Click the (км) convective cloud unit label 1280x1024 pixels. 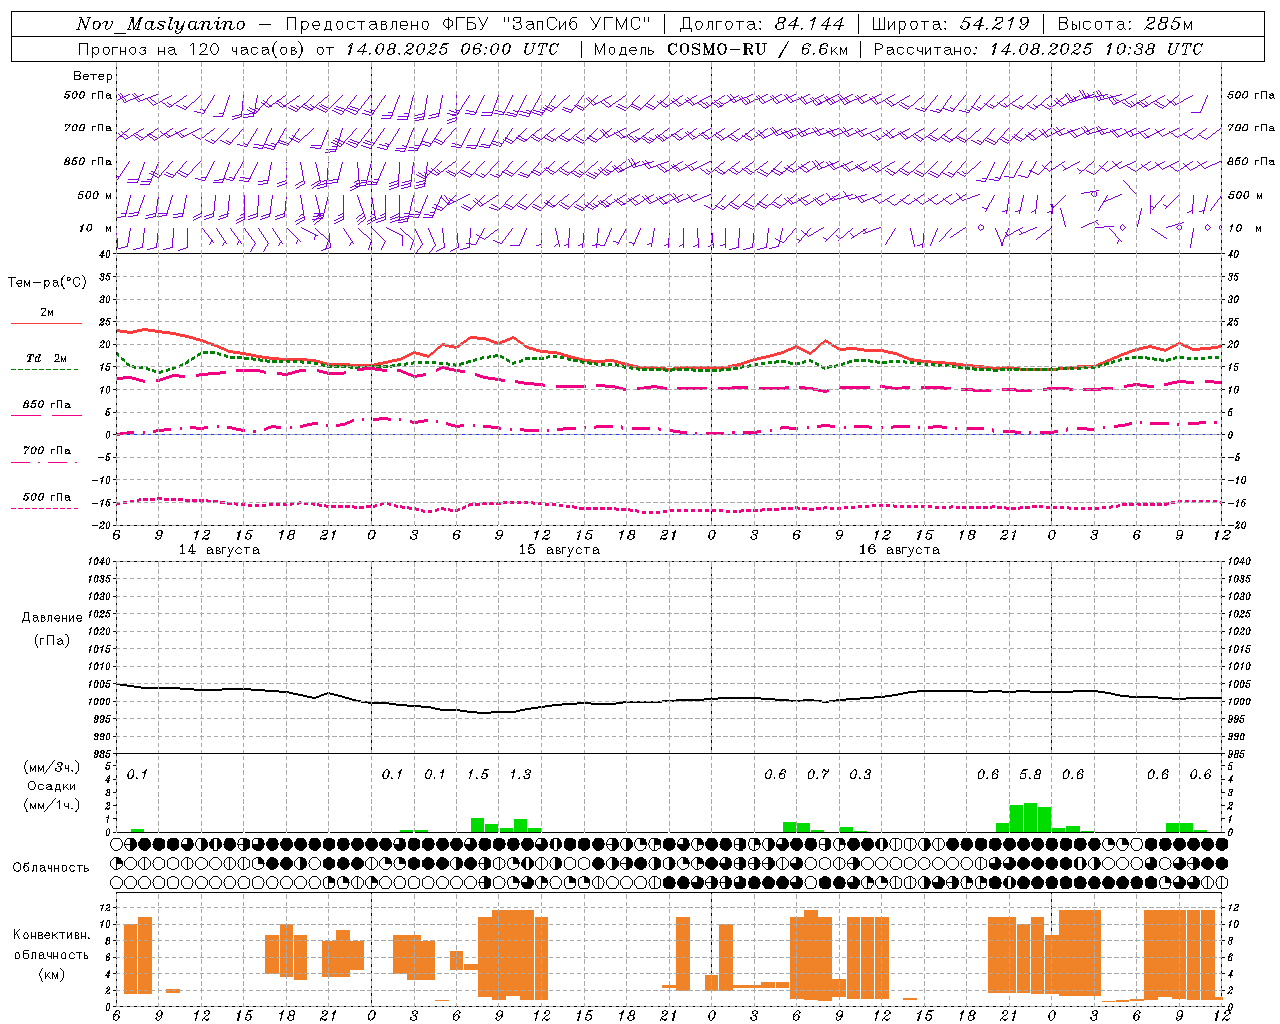point(51,974)
